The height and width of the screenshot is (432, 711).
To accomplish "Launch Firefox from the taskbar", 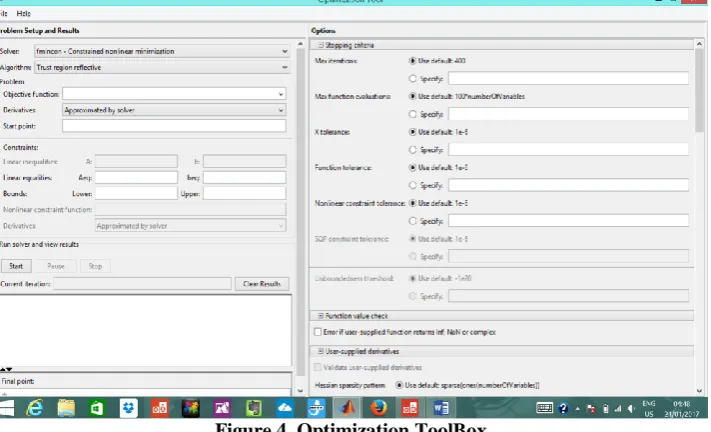I will point(379,408).
